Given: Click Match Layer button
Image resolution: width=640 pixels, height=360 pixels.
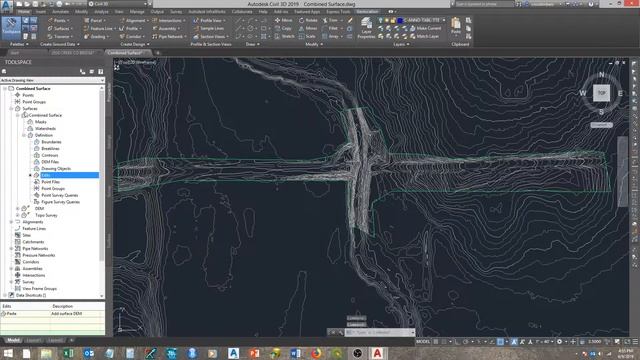Looking at the screenshot, I should [x=424, y=36].
